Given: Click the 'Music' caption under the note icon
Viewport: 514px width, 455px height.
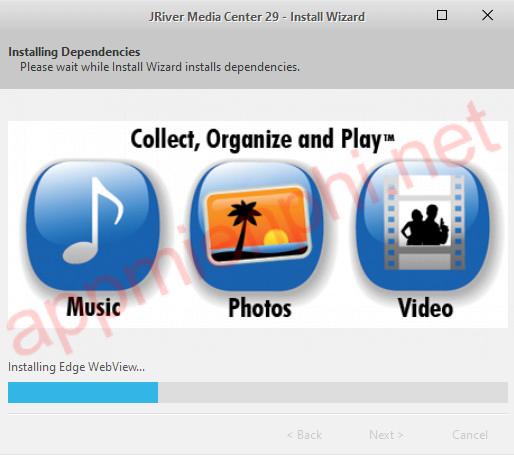Looking at the screenshot, I should pos(93,307).
